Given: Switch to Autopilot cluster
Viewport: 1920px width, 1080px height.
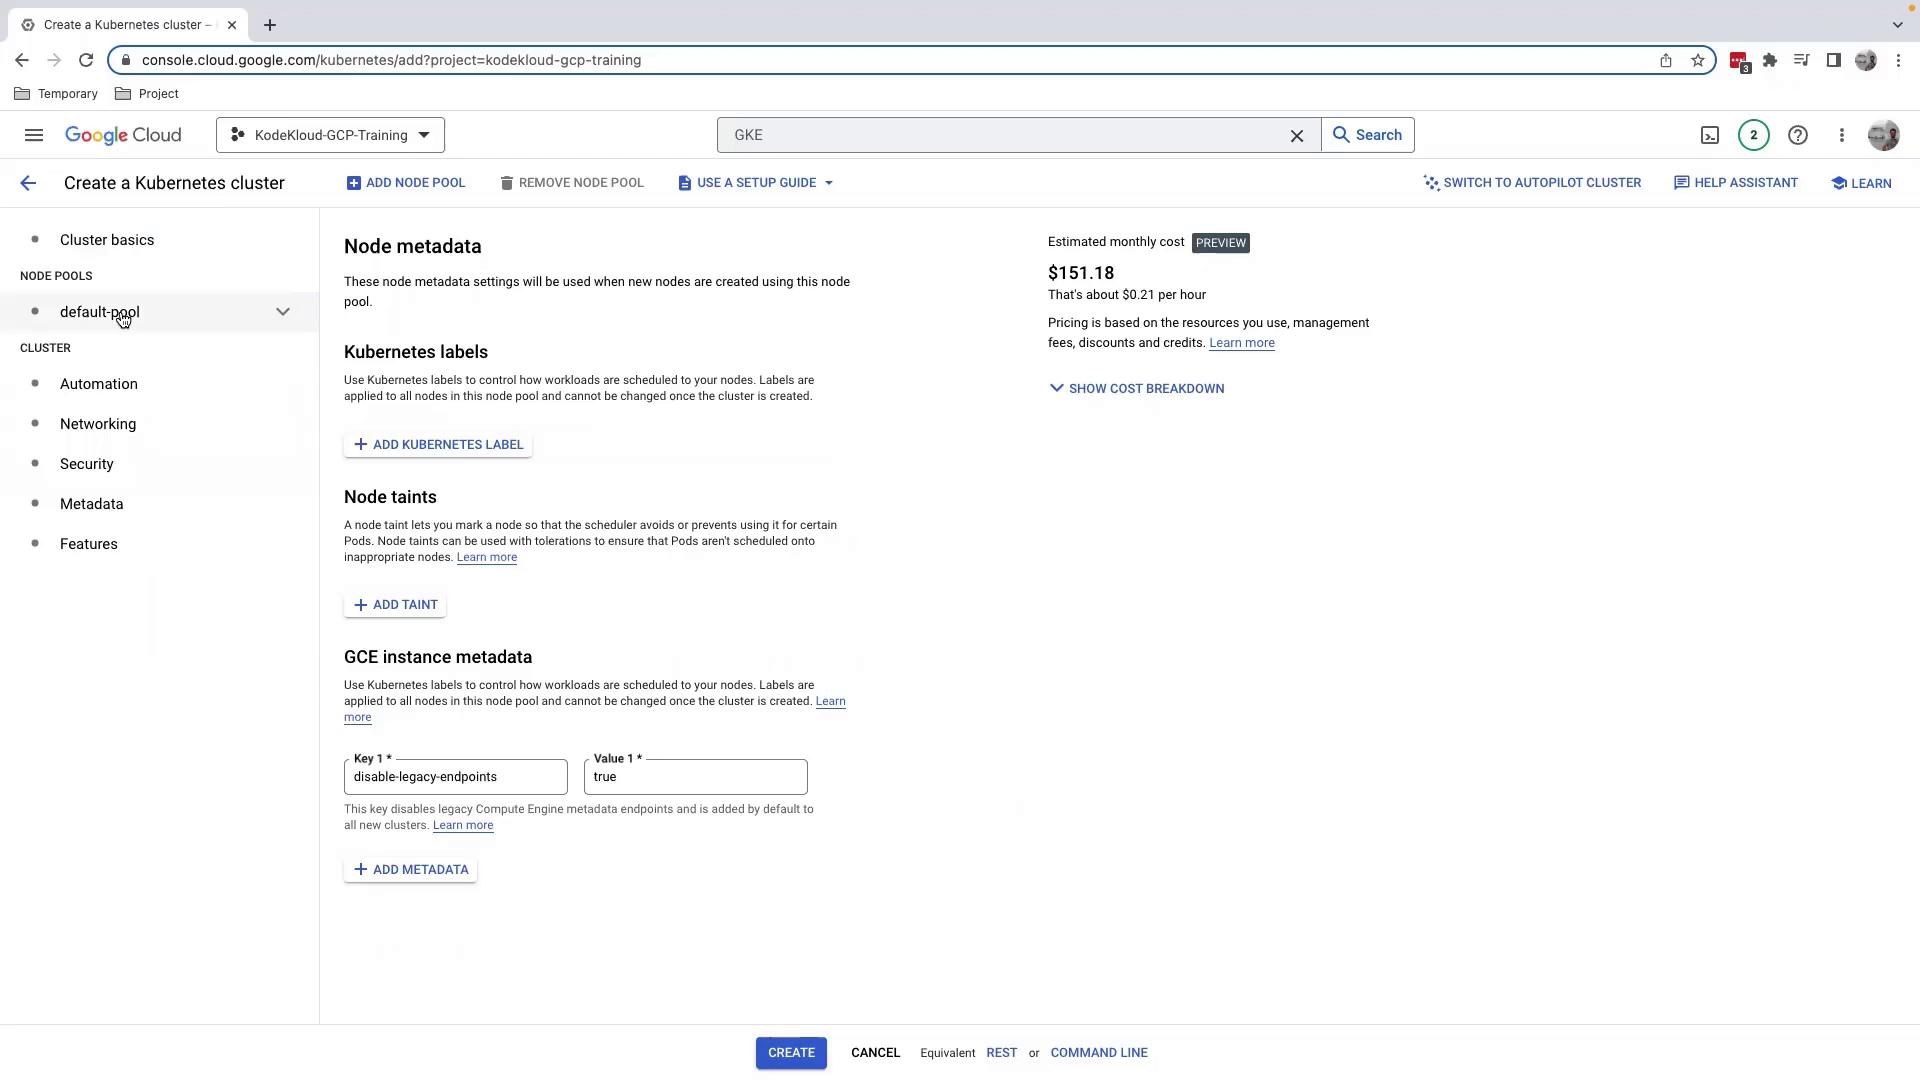Looking at the screenshot, I should click(1531, 183).
